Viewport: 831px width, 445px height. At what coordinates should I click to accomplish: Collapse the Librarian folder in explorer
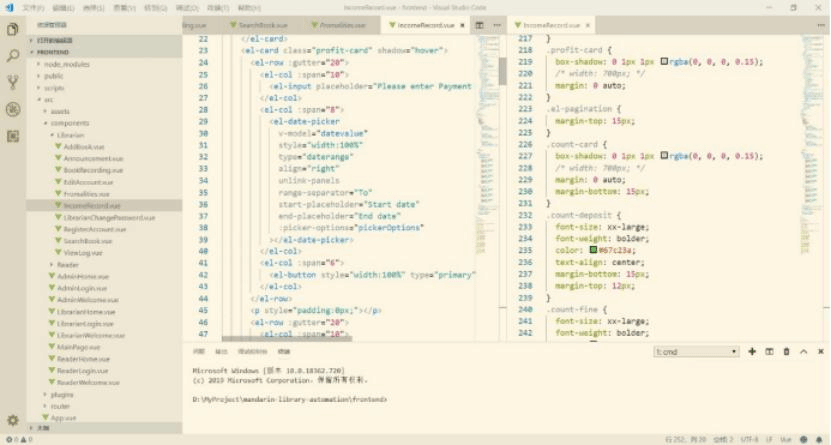pyautogui.click(x=71, y=134)
